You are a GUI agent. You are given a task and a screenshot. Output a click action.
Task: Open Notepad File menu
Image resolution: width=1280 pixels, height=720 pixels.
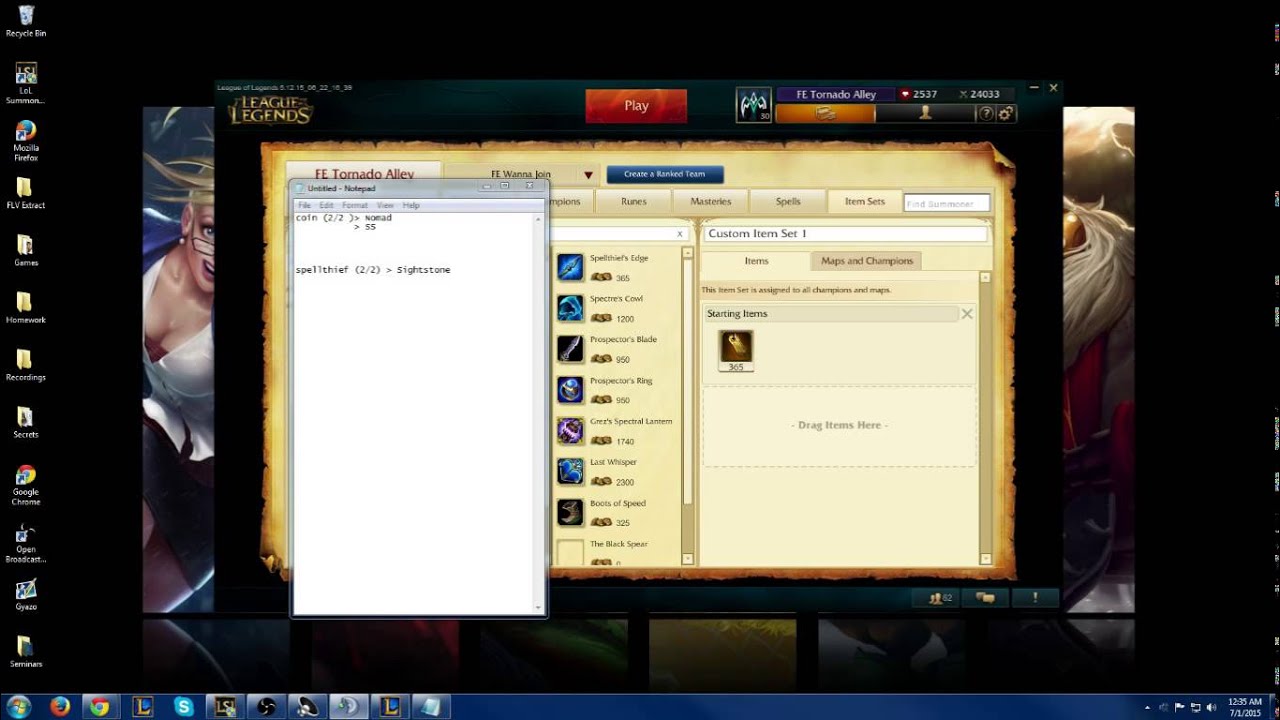(304, 205)
